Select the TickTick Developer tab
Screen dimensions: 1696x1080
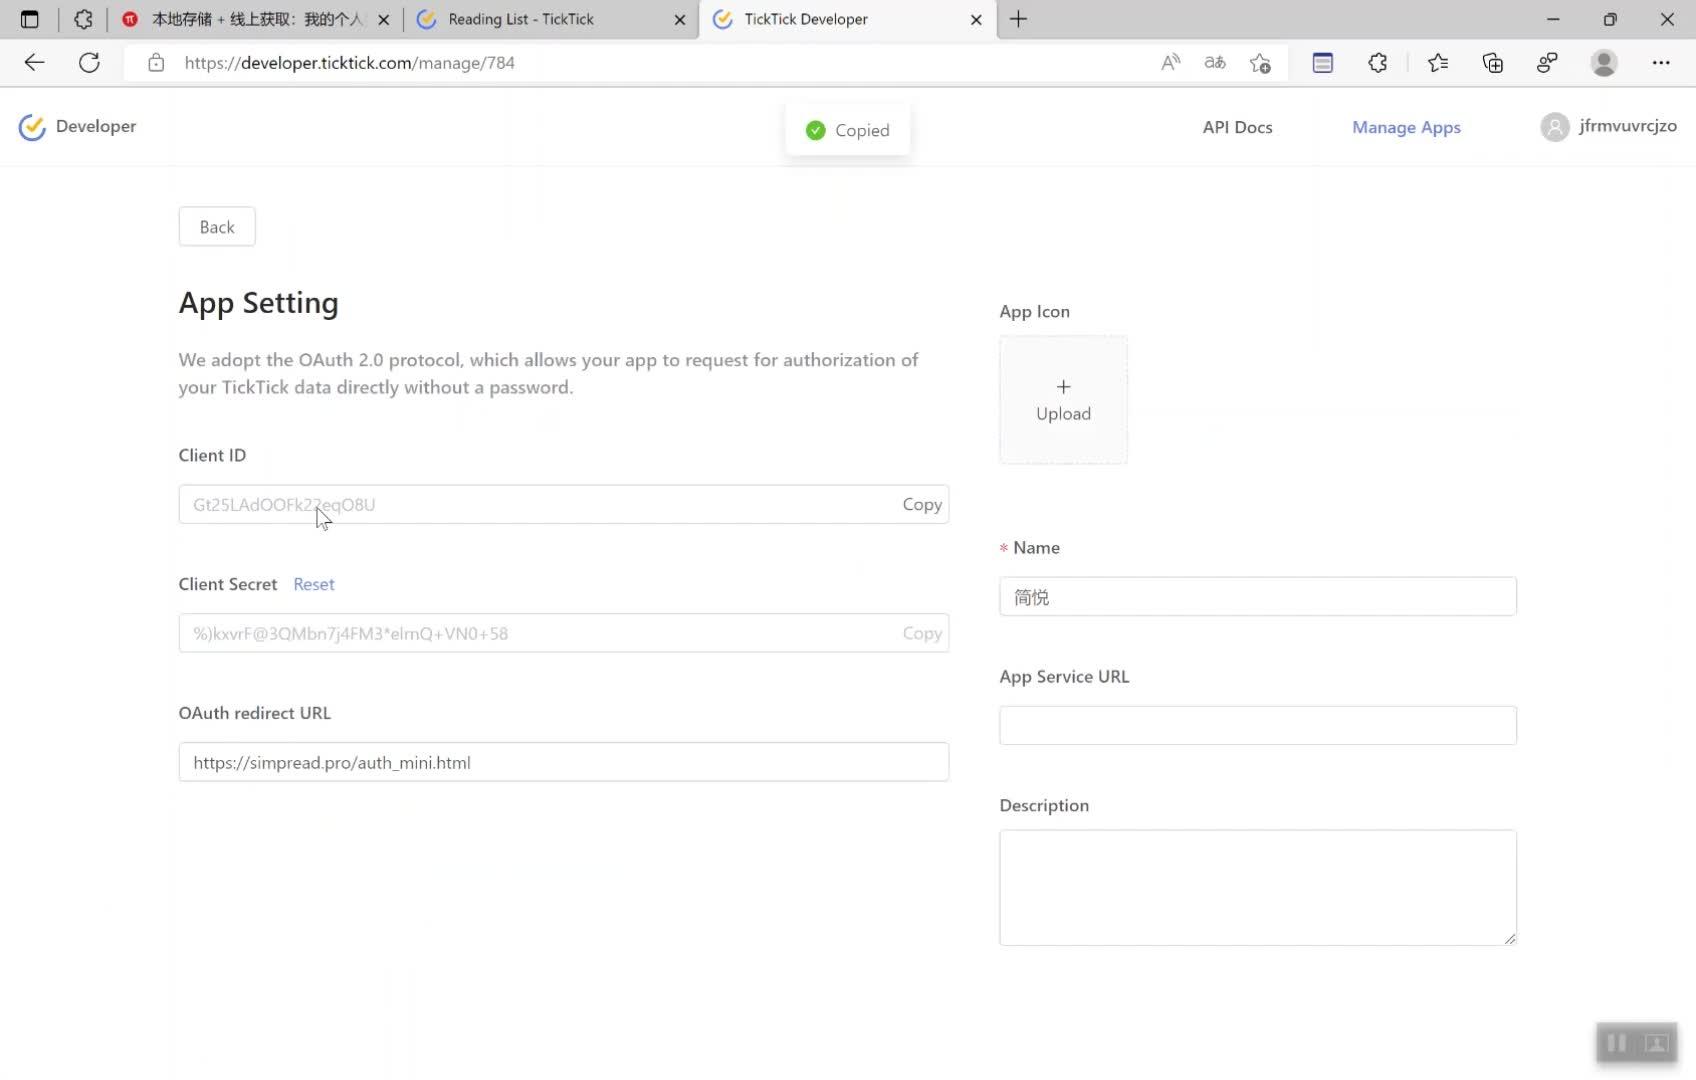(x=848, y=19)
